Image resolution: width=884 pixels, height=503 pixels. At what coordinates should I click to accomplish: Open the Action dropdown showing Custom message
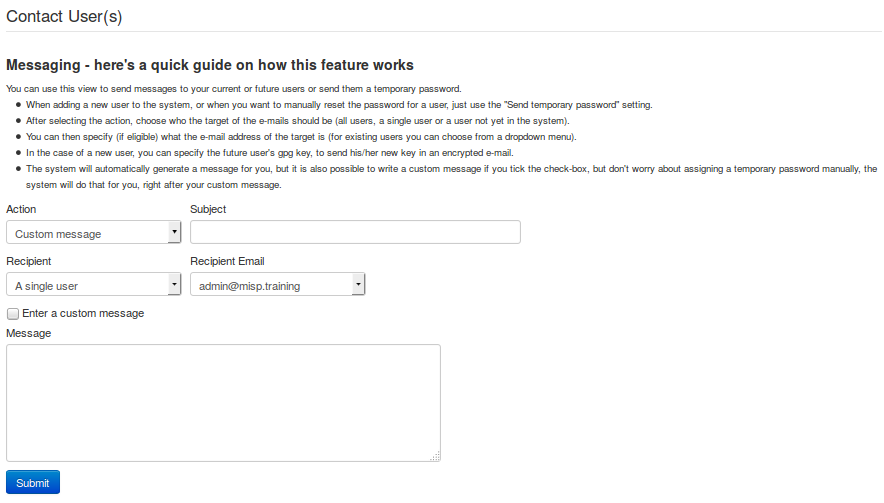pos(93,233)
